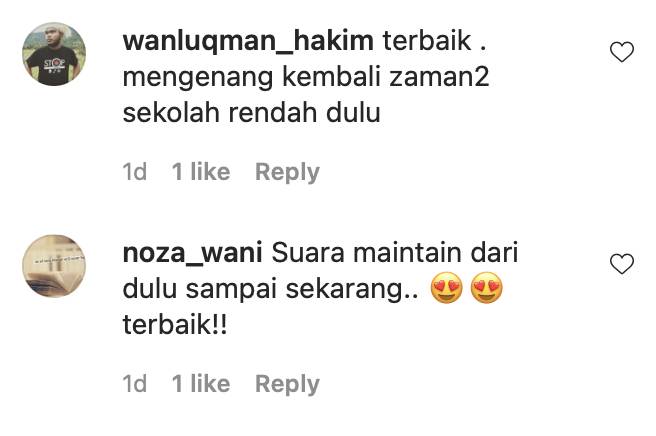Tap the heart on noza_wani's comment
This screenshot has width=656, height=436.
tap(622, 264)
